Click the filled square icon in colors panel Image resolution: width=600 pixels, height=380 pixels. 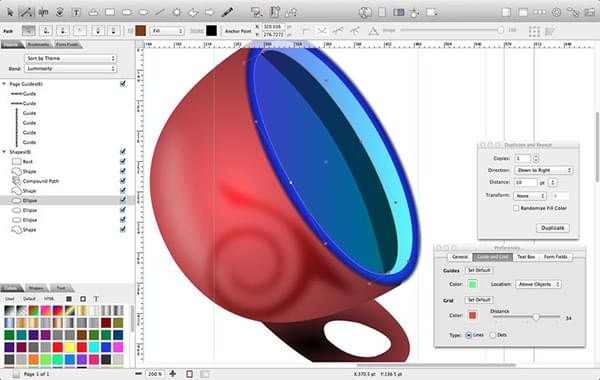pyautogui.click(x=69, y=298)
